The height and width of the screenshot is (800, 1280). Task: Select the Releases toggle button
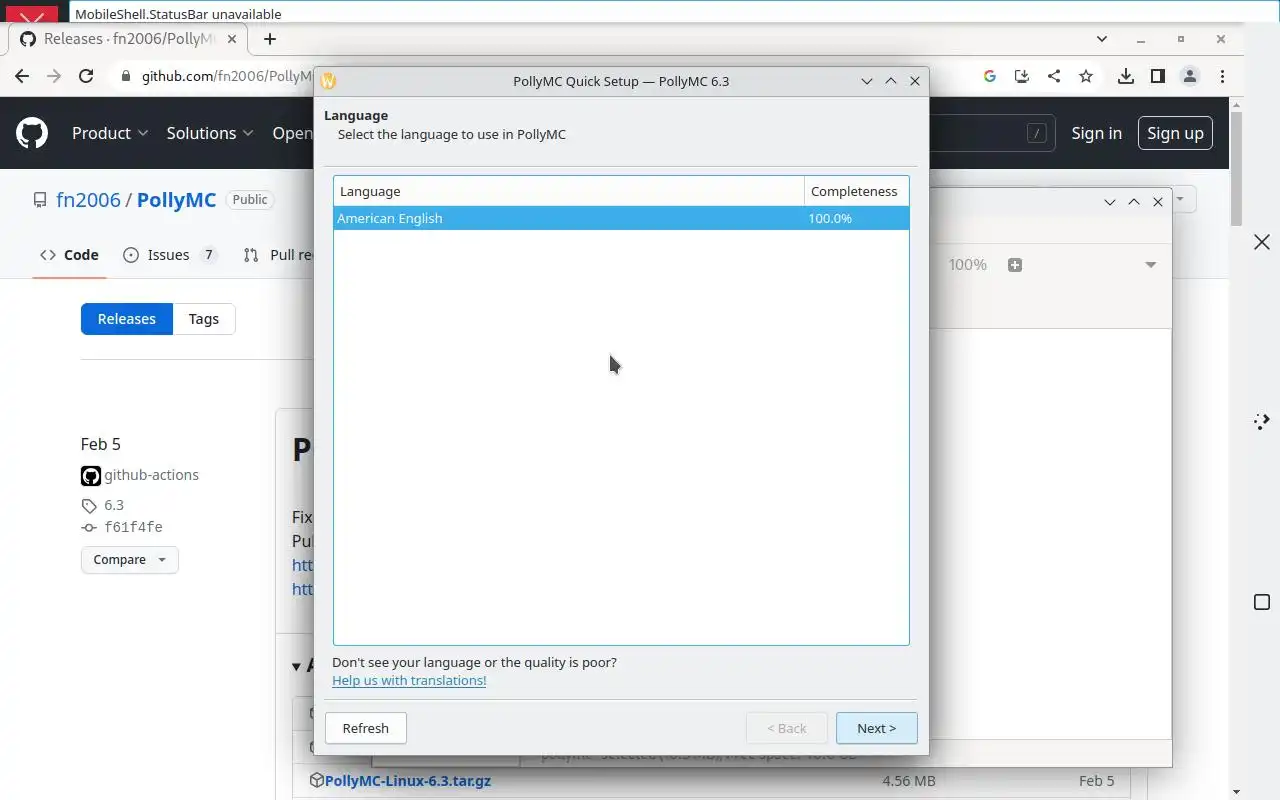click(x=127, y=319)
